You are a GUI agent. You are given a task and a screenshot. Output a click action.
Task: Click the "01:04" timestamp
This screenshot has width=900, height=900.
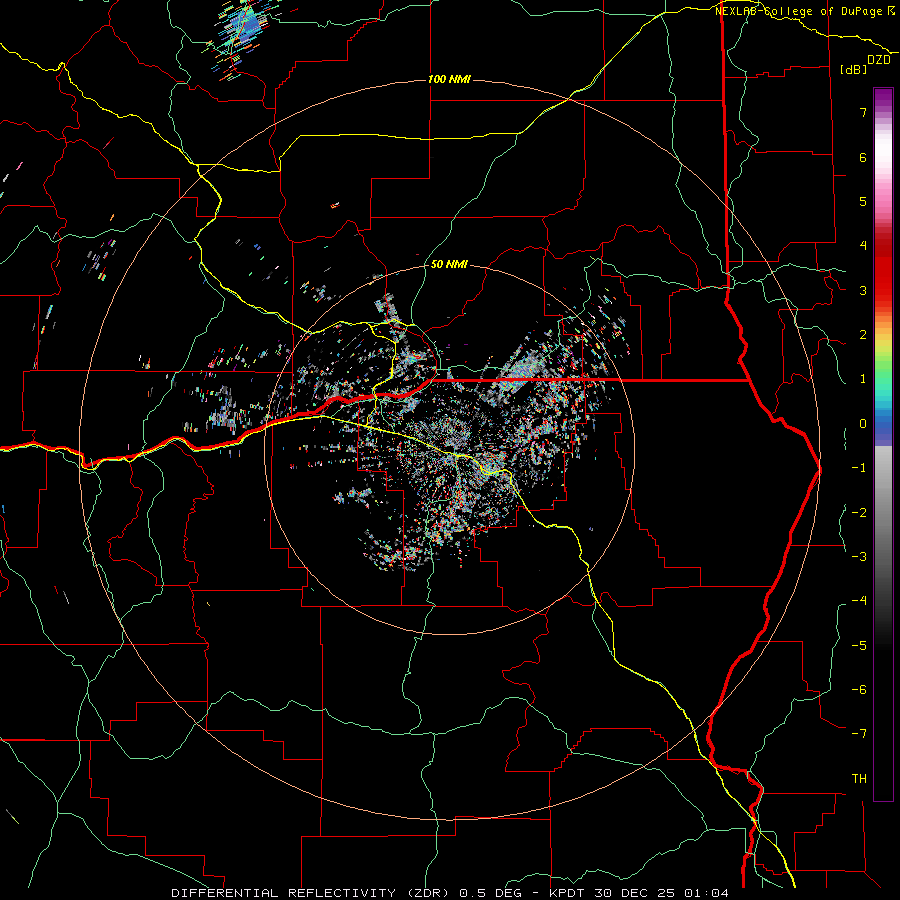707,893
